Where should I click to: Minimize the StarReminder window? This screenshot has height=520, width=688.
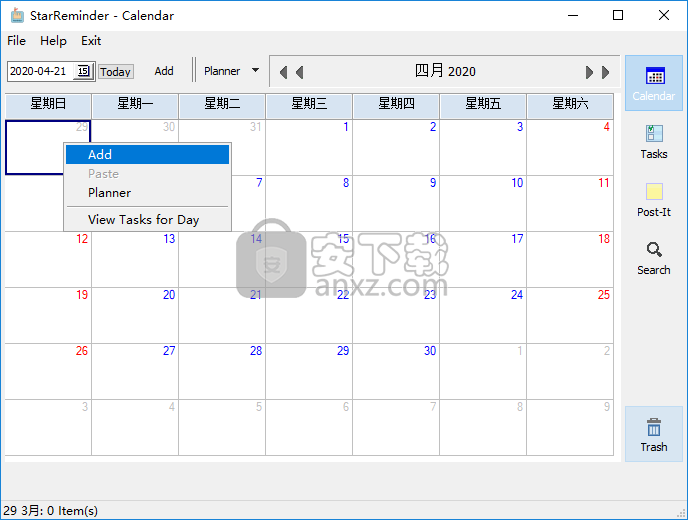click(573, 15)
